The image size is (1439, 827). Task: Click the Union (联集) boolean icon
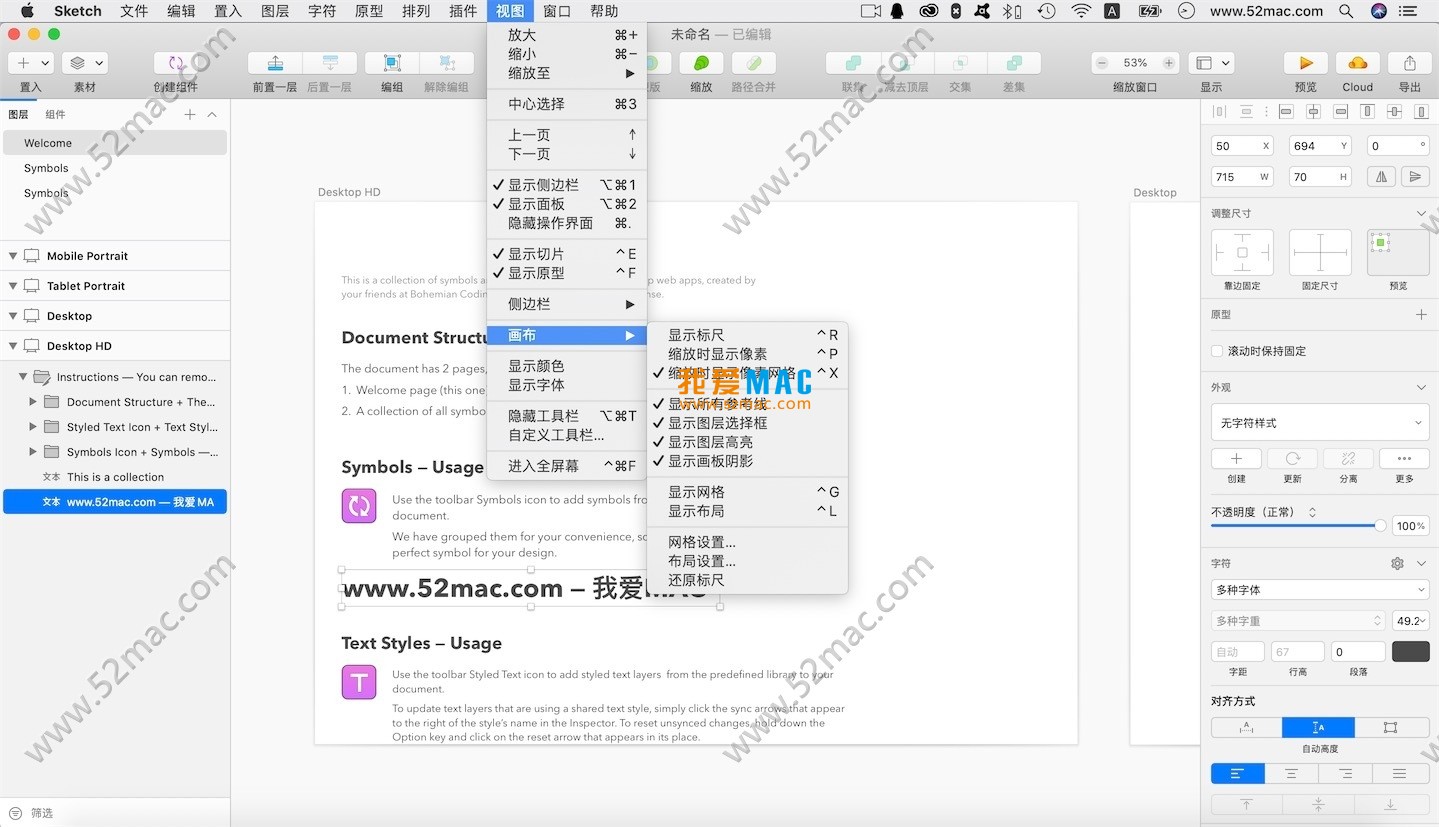click(x=853, y=63)
